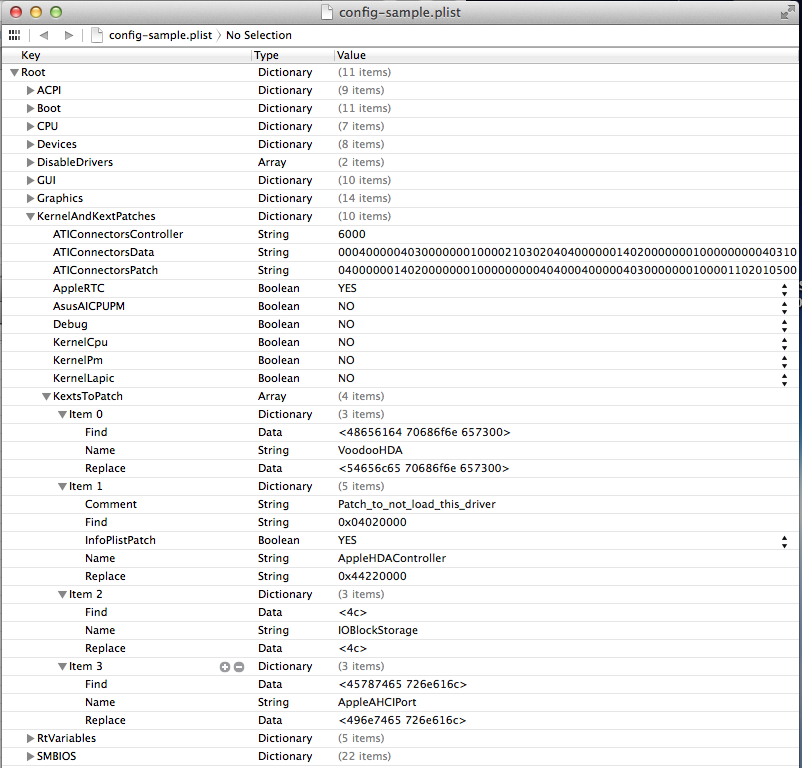Toggle the InfoPlistPatch boolean value stepper
802x768 pixels.
[x=784, y=541]
